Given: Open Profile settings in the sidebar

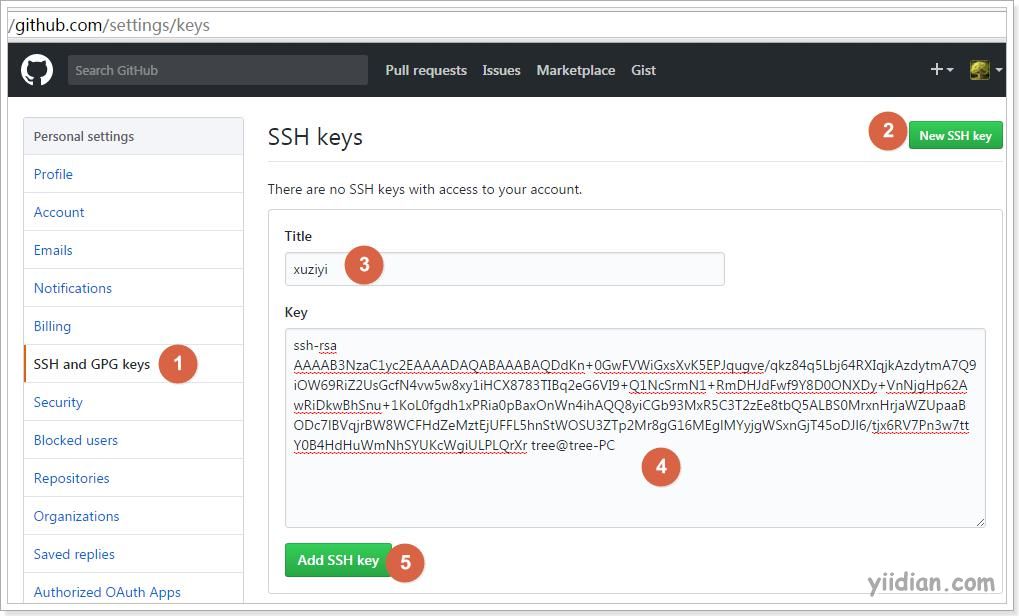Looking at the screenshot, I should click(x=133, y=174).
